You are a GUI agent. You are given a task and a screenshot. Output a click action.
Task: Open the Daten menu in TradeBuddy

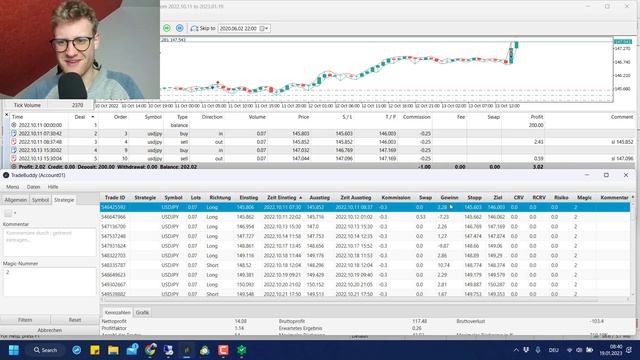click(x=33, y=187)
